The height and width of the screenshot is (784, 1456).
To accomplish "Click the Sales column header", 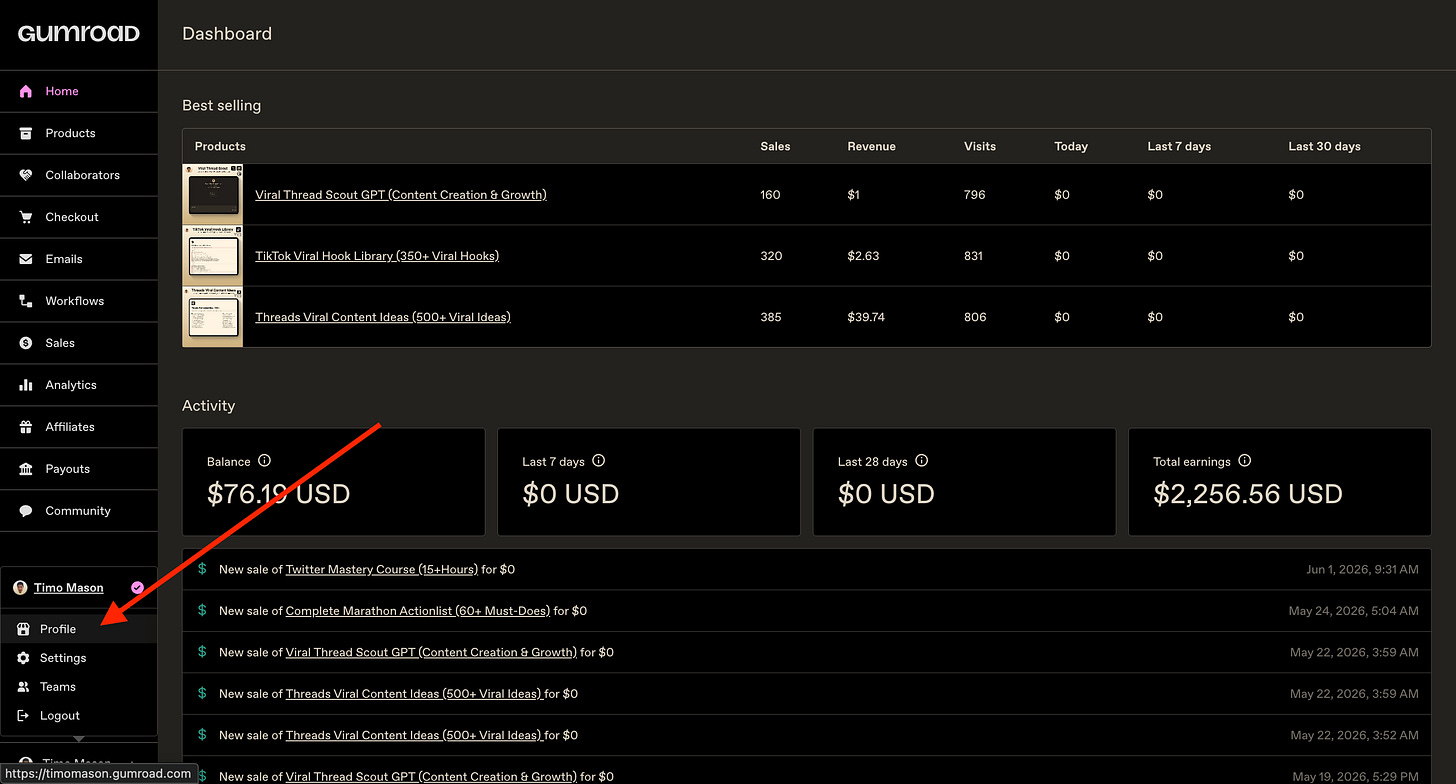I will [775, 146].
